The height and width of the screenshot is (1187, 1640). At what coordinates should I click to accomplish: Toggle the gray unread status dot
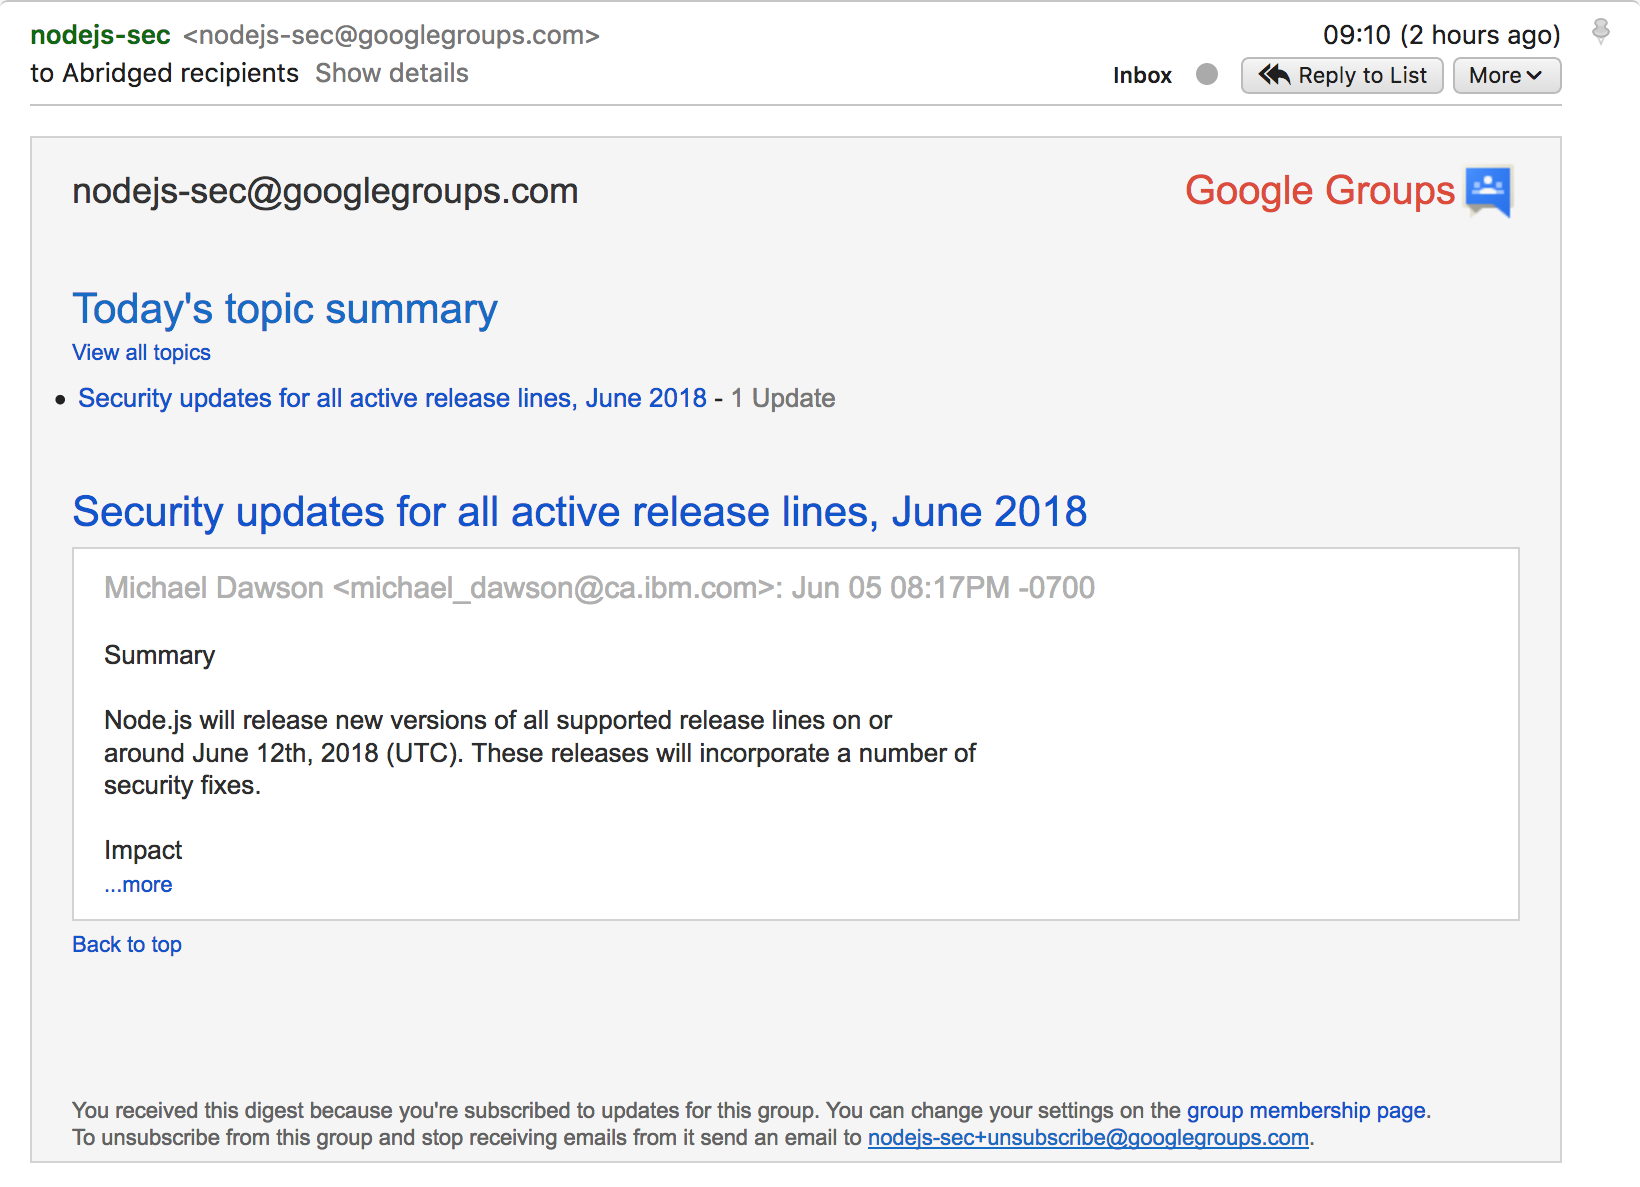[1207, 74]
